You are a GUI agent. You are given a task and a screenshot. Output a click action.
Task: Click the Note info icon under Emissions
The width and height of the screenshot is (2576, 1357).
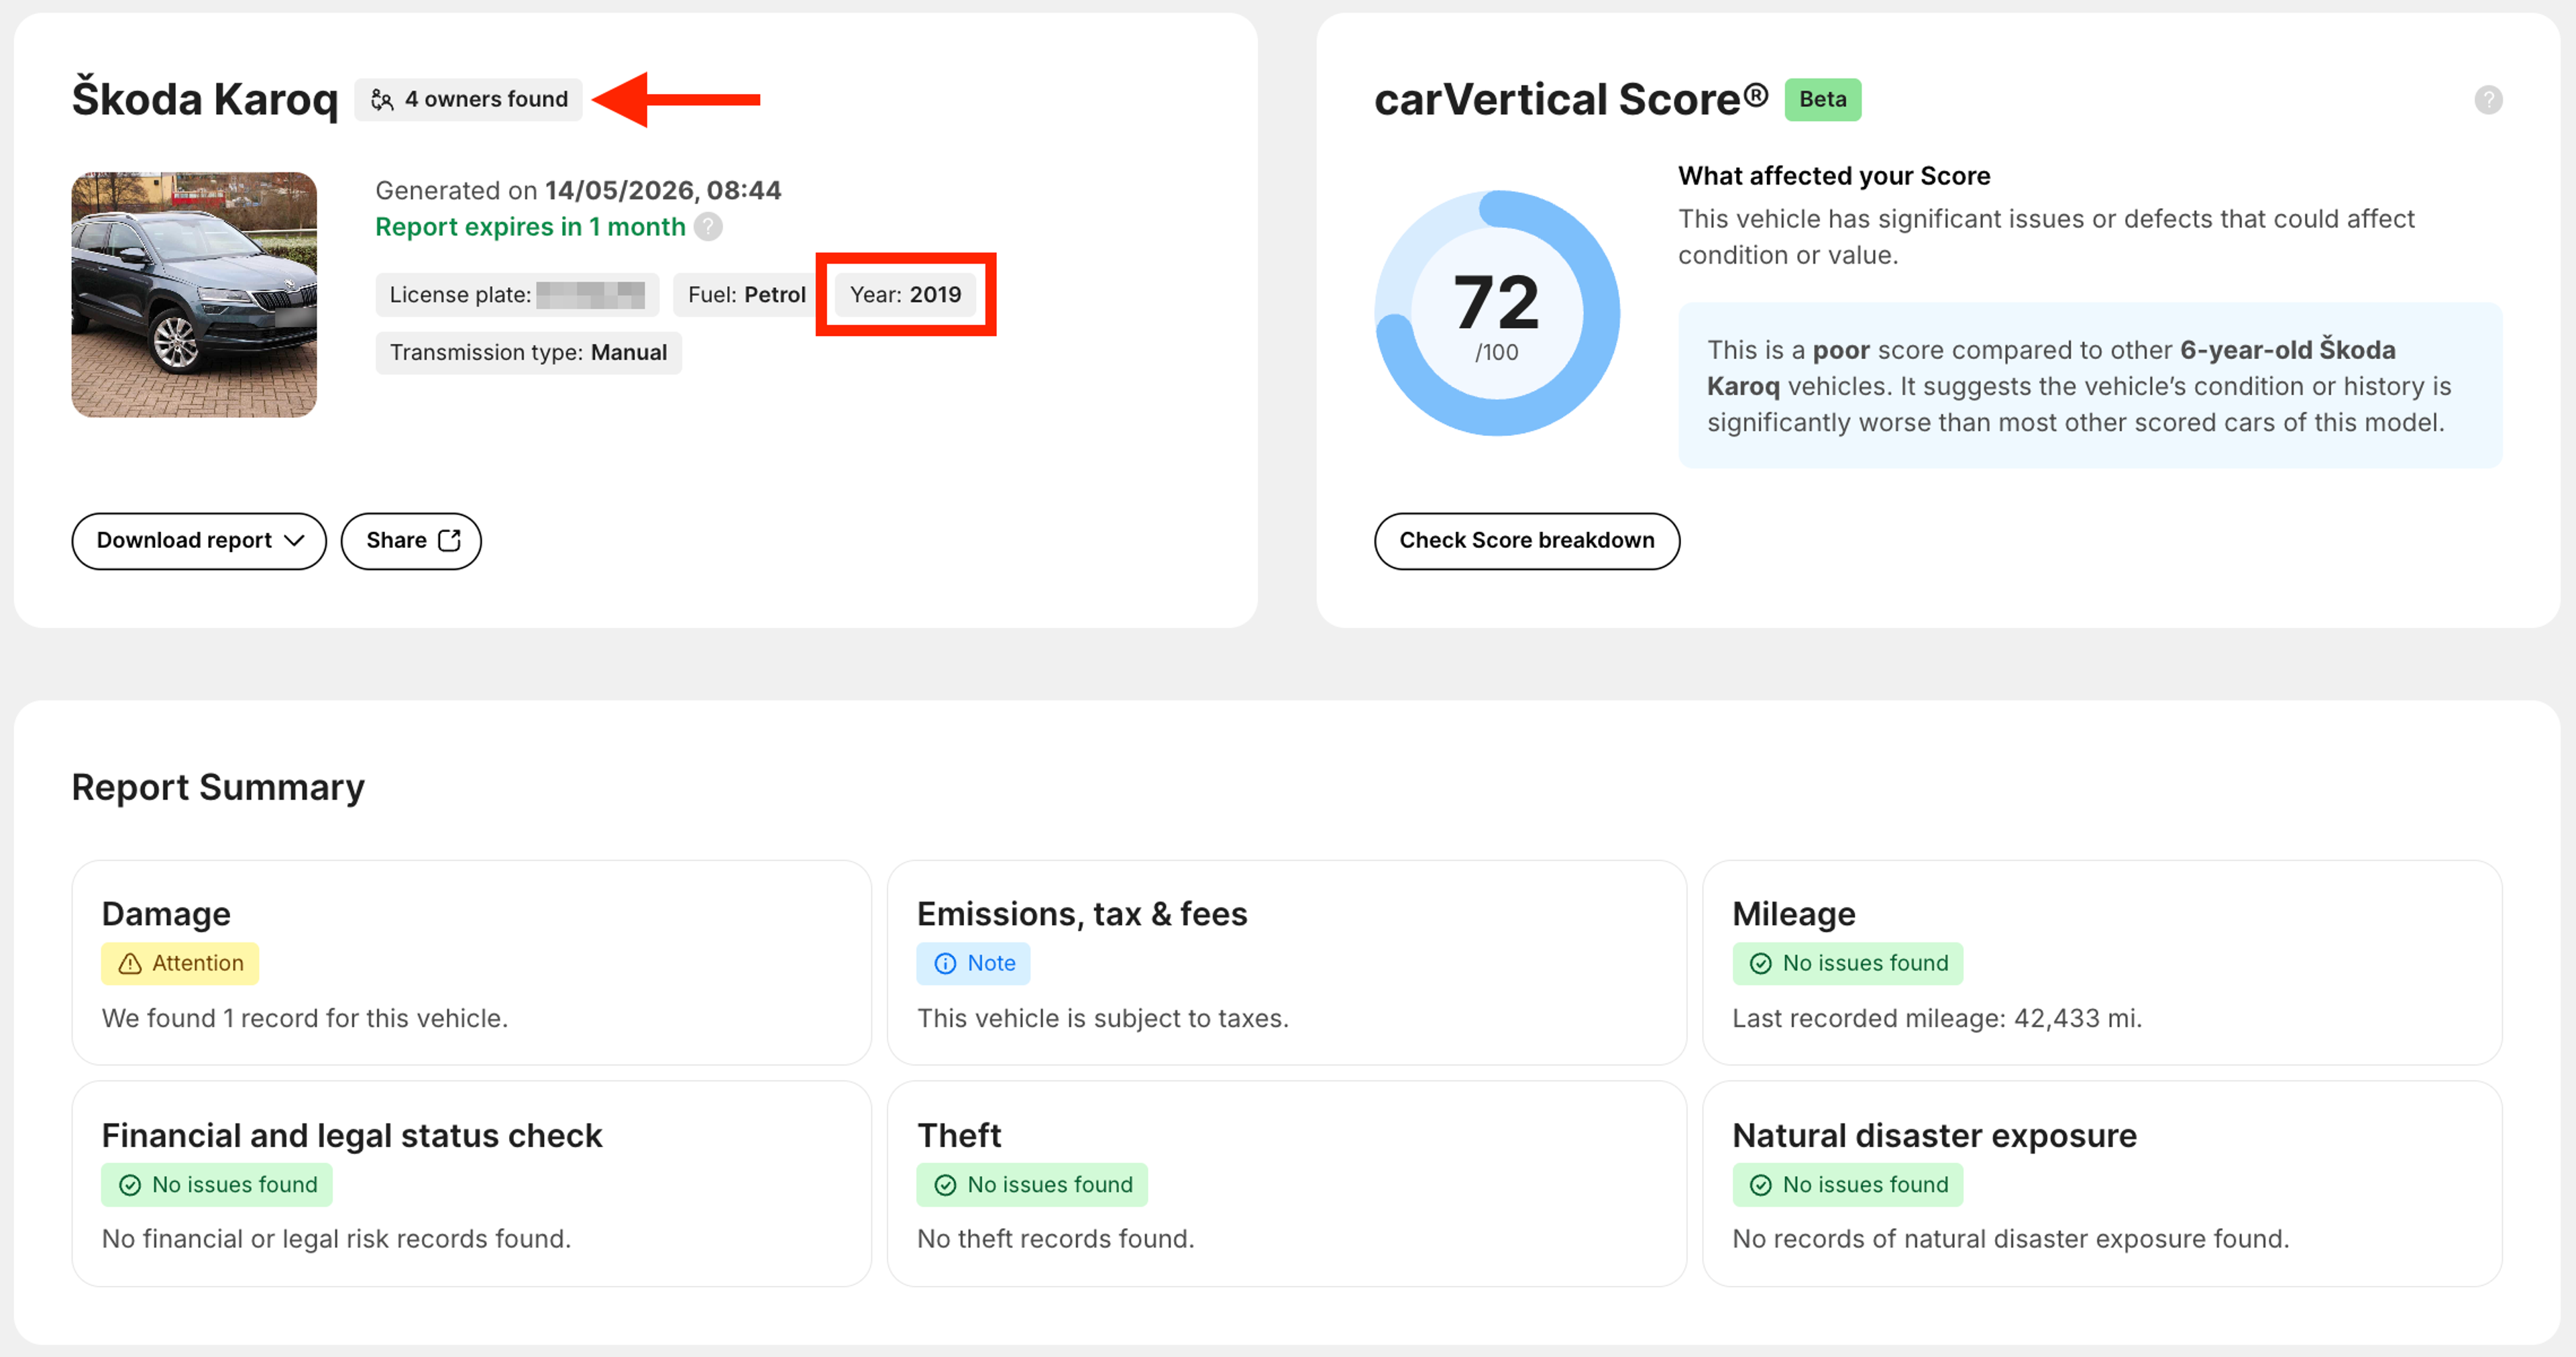944,963
